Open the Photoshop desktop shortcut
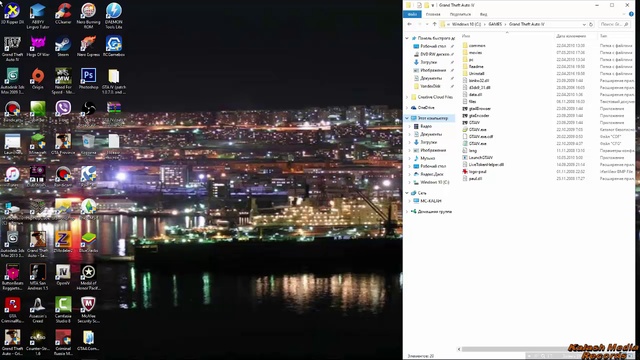 click(x=88, y=79)
